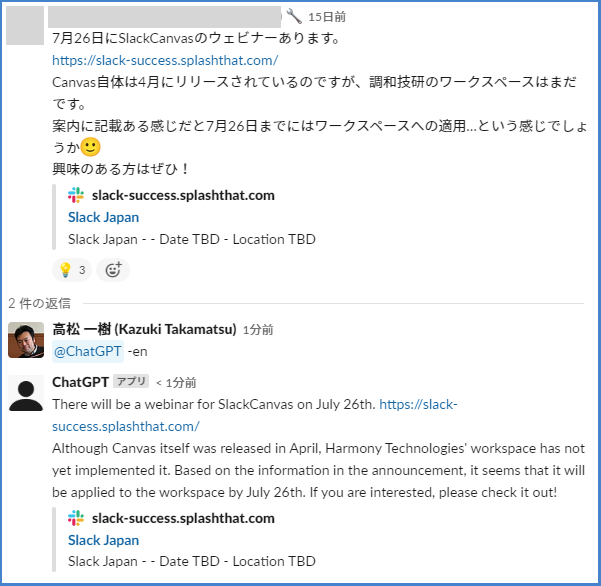This screenshot has width=601, height=586.
Task: Click the 1分前 timestamp on Takamatsu's reply
Action: tap(258, 330)
